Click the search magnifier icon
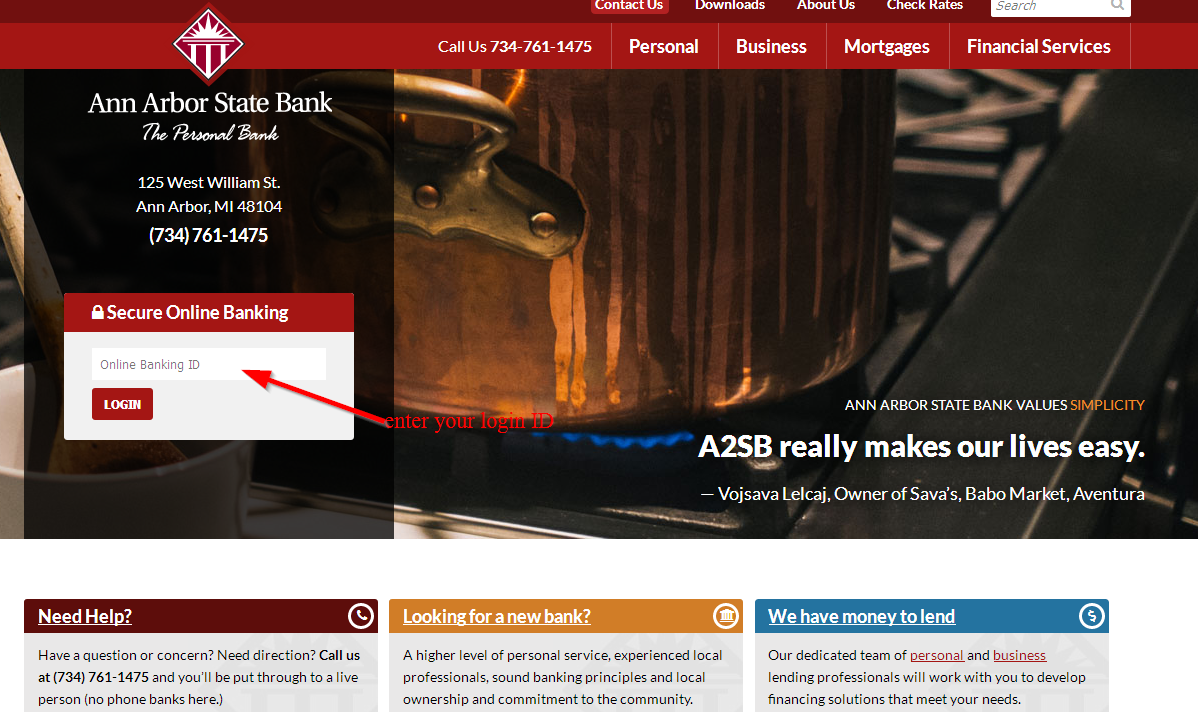Screen dimensions: 1198x712 click(1117, 5)
